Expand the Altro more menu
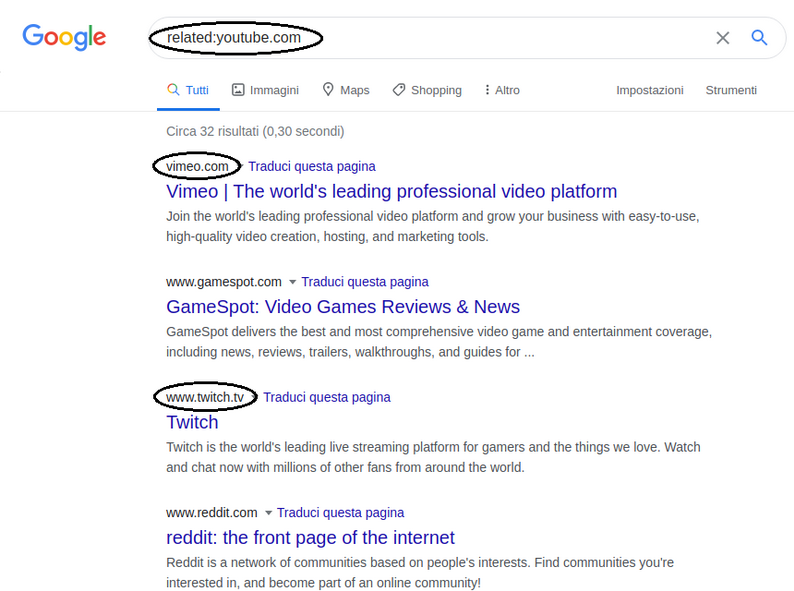Screen dimensions: 794x591 click(501, 90)
